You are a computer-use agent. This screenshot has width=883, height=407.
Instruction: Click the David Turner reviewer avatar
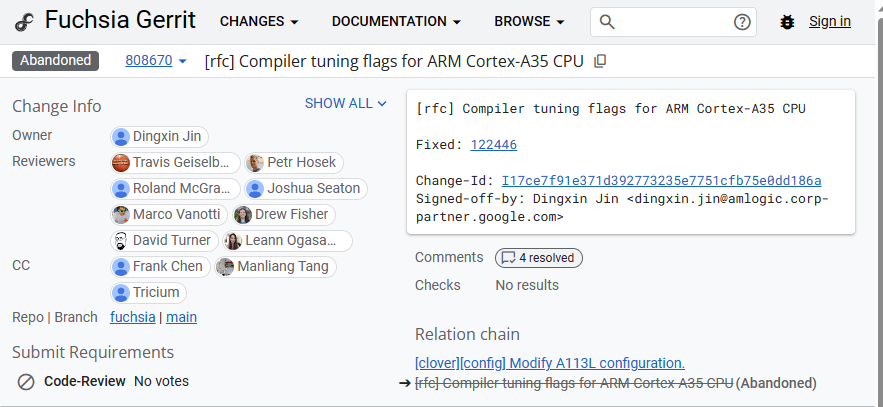point(121,240)
